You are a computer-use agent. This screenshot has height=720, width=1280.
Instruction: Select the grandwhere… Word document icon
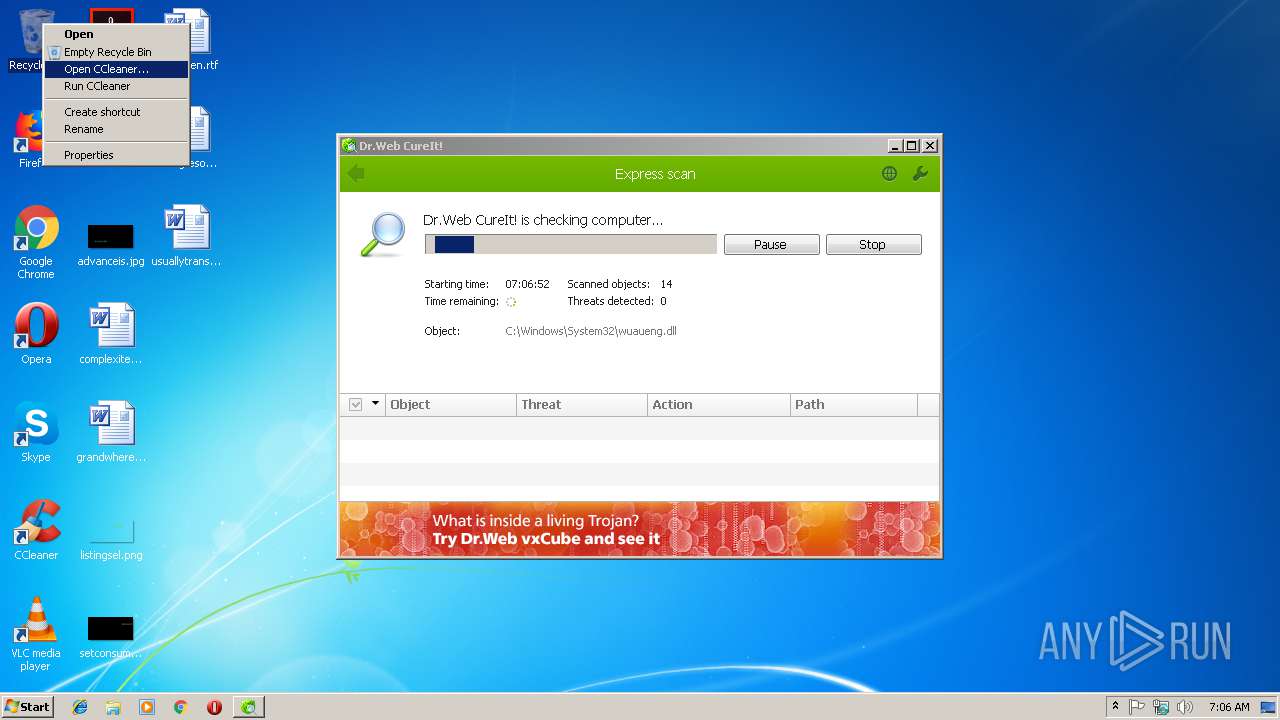pos(111,432)
